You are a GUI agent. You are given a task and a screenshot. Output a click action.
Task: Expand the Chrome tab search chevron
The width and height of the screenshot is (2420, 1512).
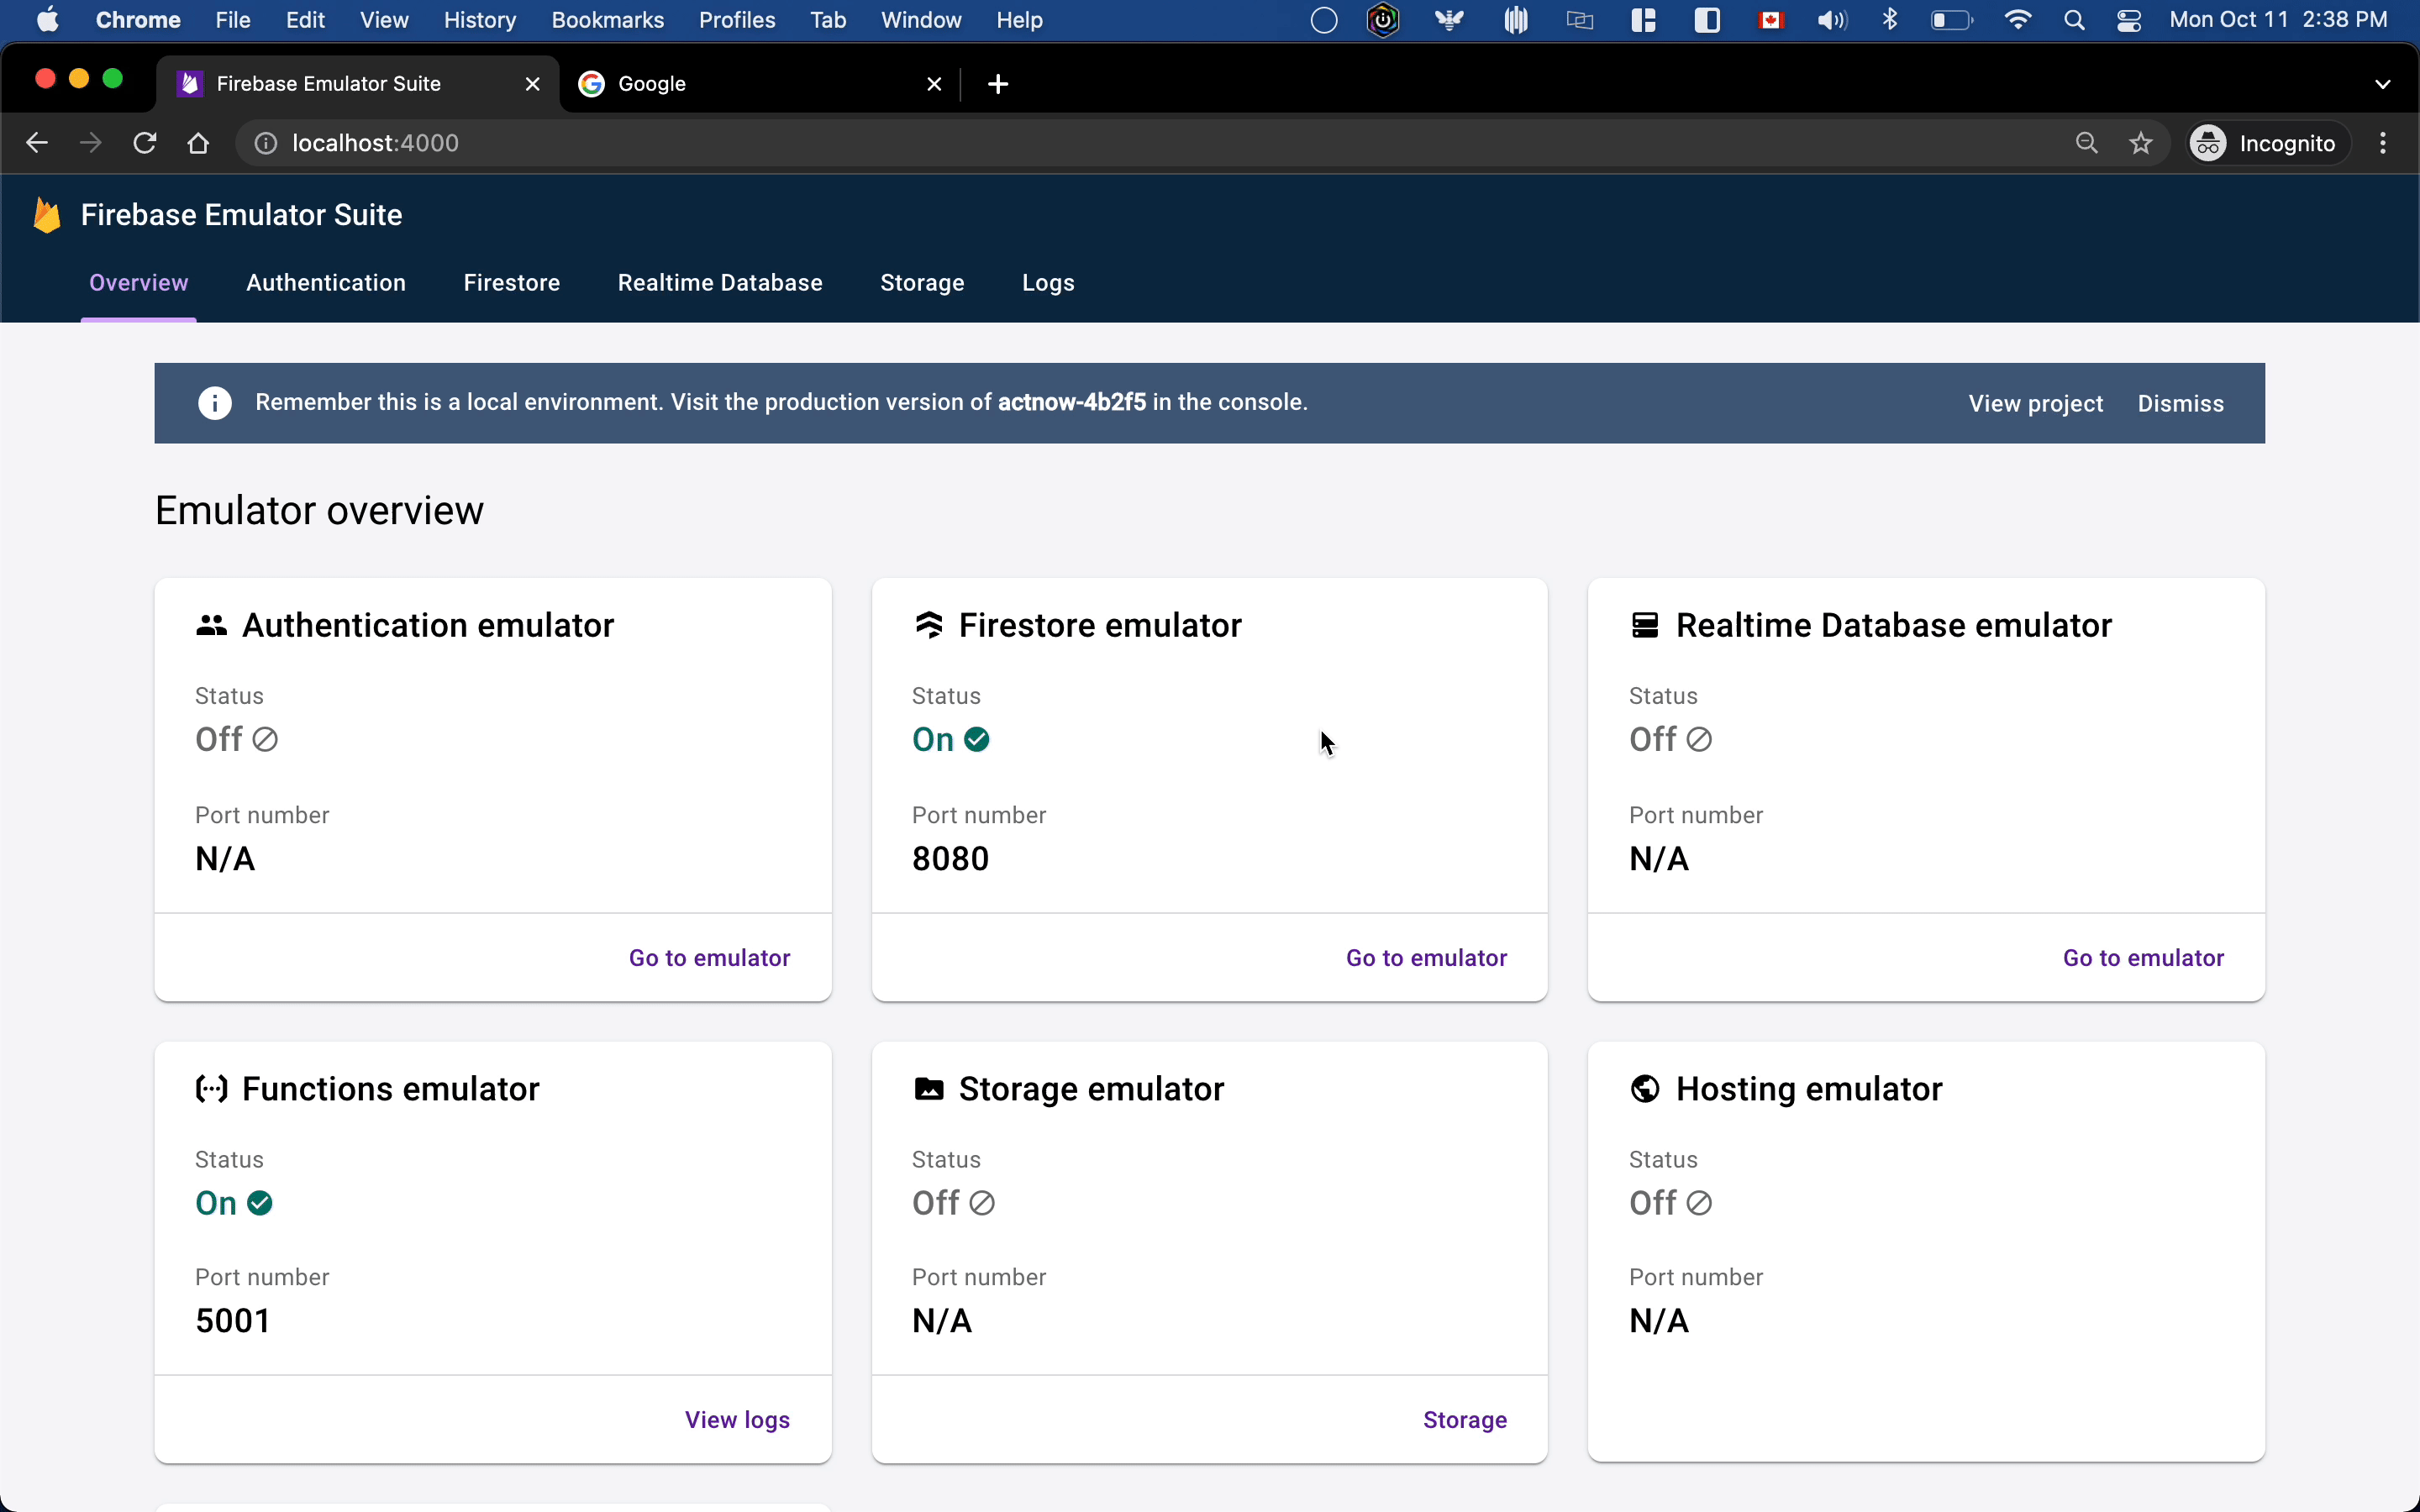(x=2382, y=84)
